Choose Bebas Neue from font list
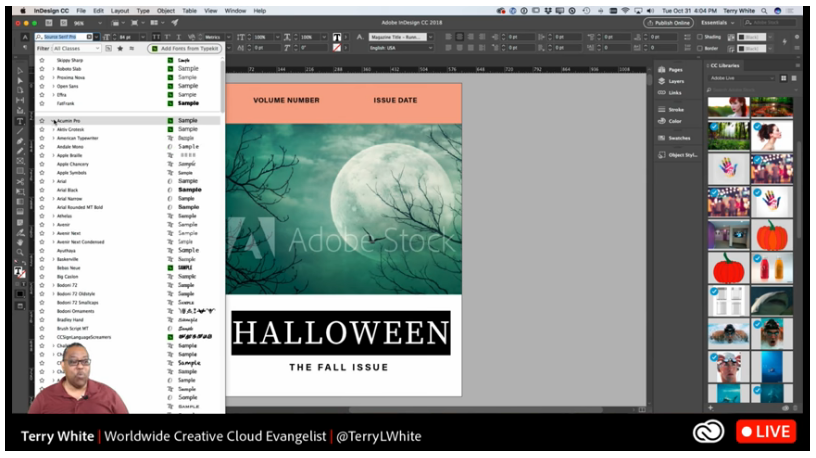 [x=67, y=268]
